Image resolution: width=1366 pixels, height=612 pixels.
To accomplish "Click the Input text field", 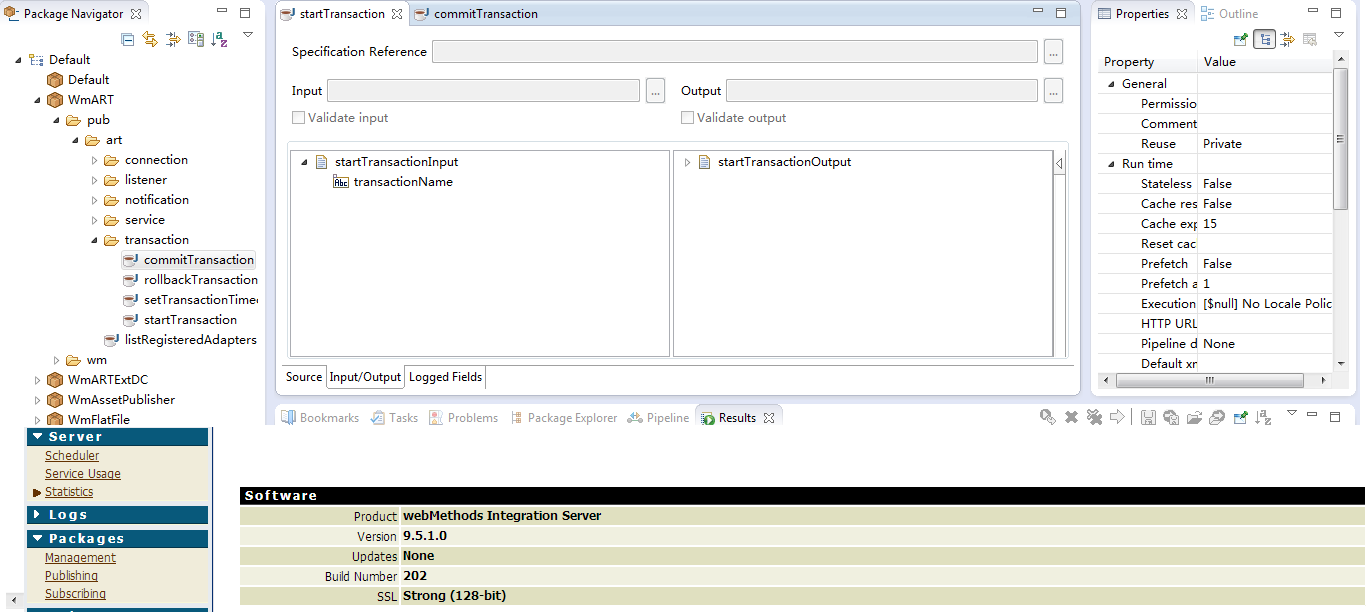I will [483, 91].
